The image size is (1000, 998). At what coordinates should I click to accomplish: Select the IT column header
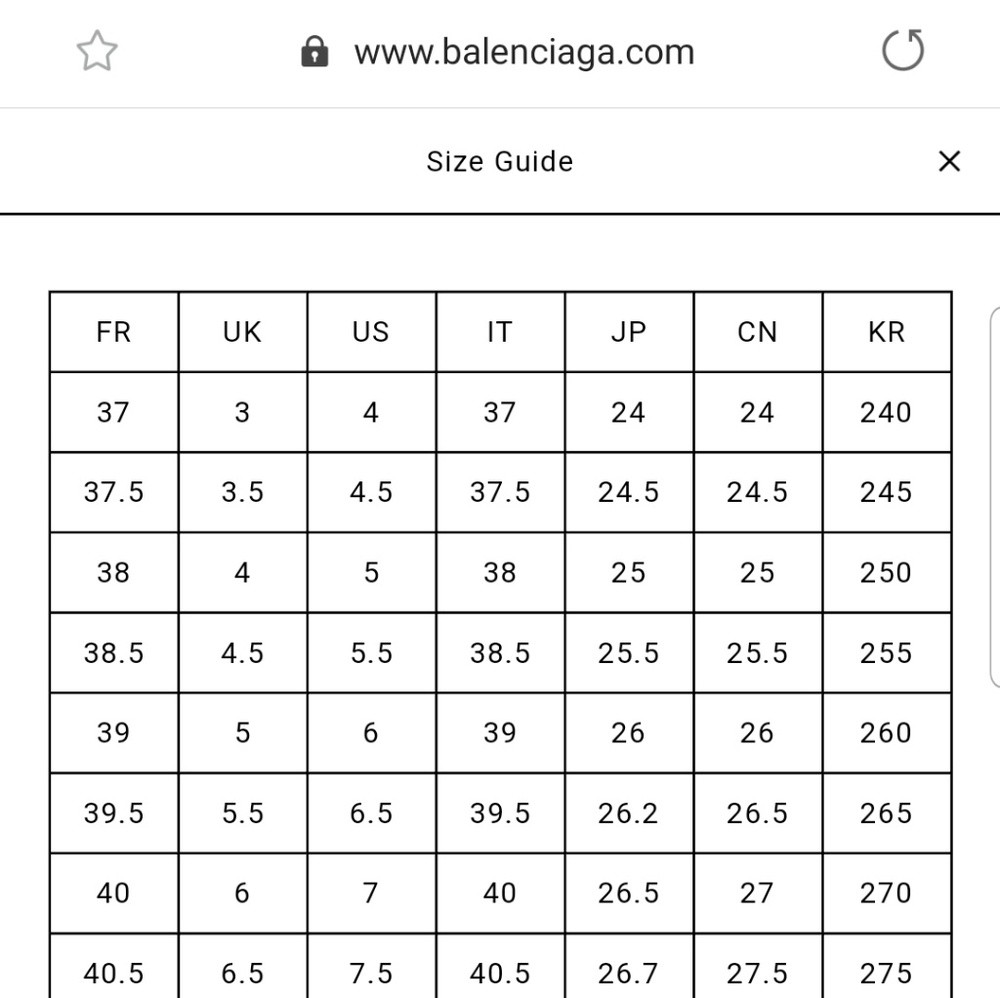coord(500,332)
